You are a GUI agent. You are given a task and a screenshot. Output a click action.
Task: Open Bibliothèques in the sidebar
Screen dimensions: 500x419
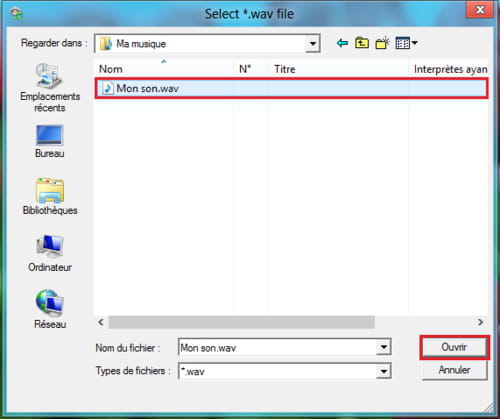coord(50,197)
